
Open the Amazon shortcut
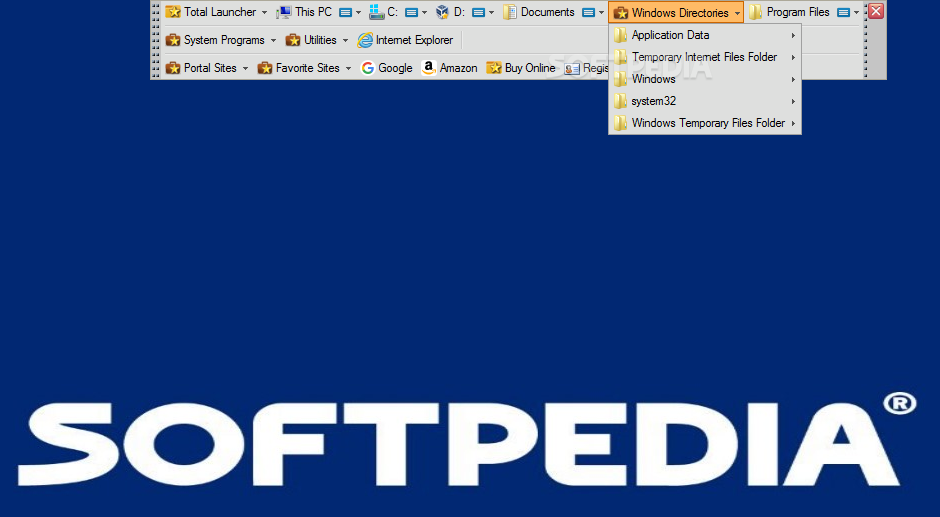click(x=449, y=68)
